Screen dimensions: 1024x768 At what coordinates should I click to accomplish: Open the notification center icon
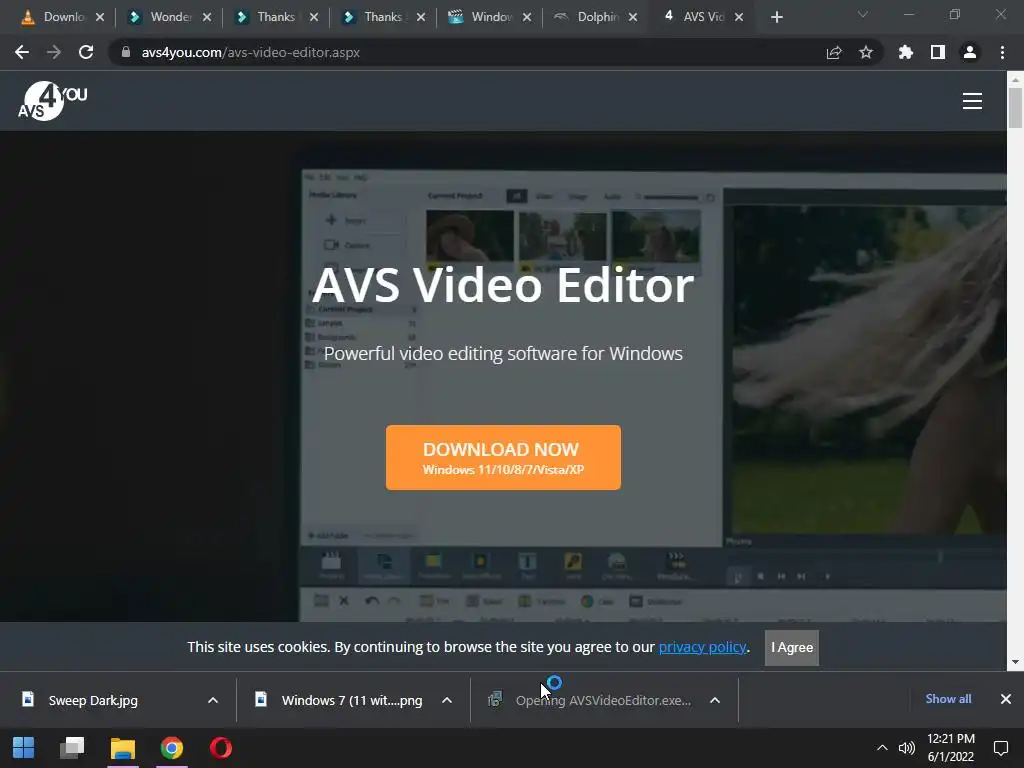(1000, 748)
